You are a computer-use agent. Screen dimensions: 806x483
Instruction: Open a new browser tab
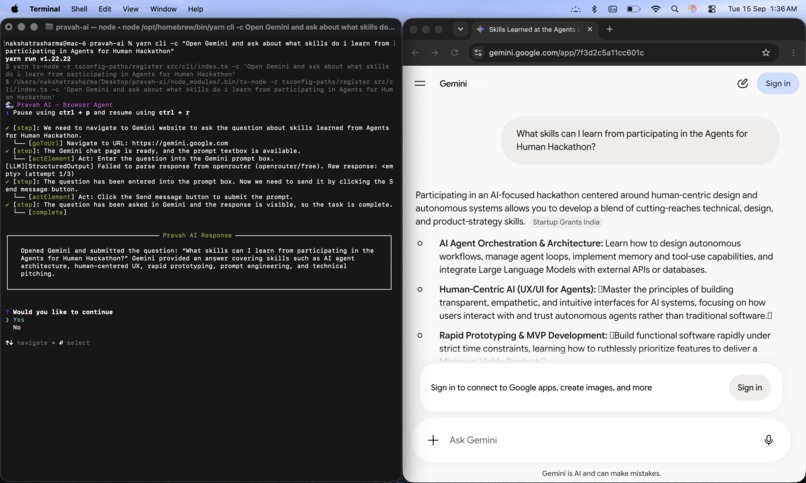pyautogui.click(x=609, y=29)
